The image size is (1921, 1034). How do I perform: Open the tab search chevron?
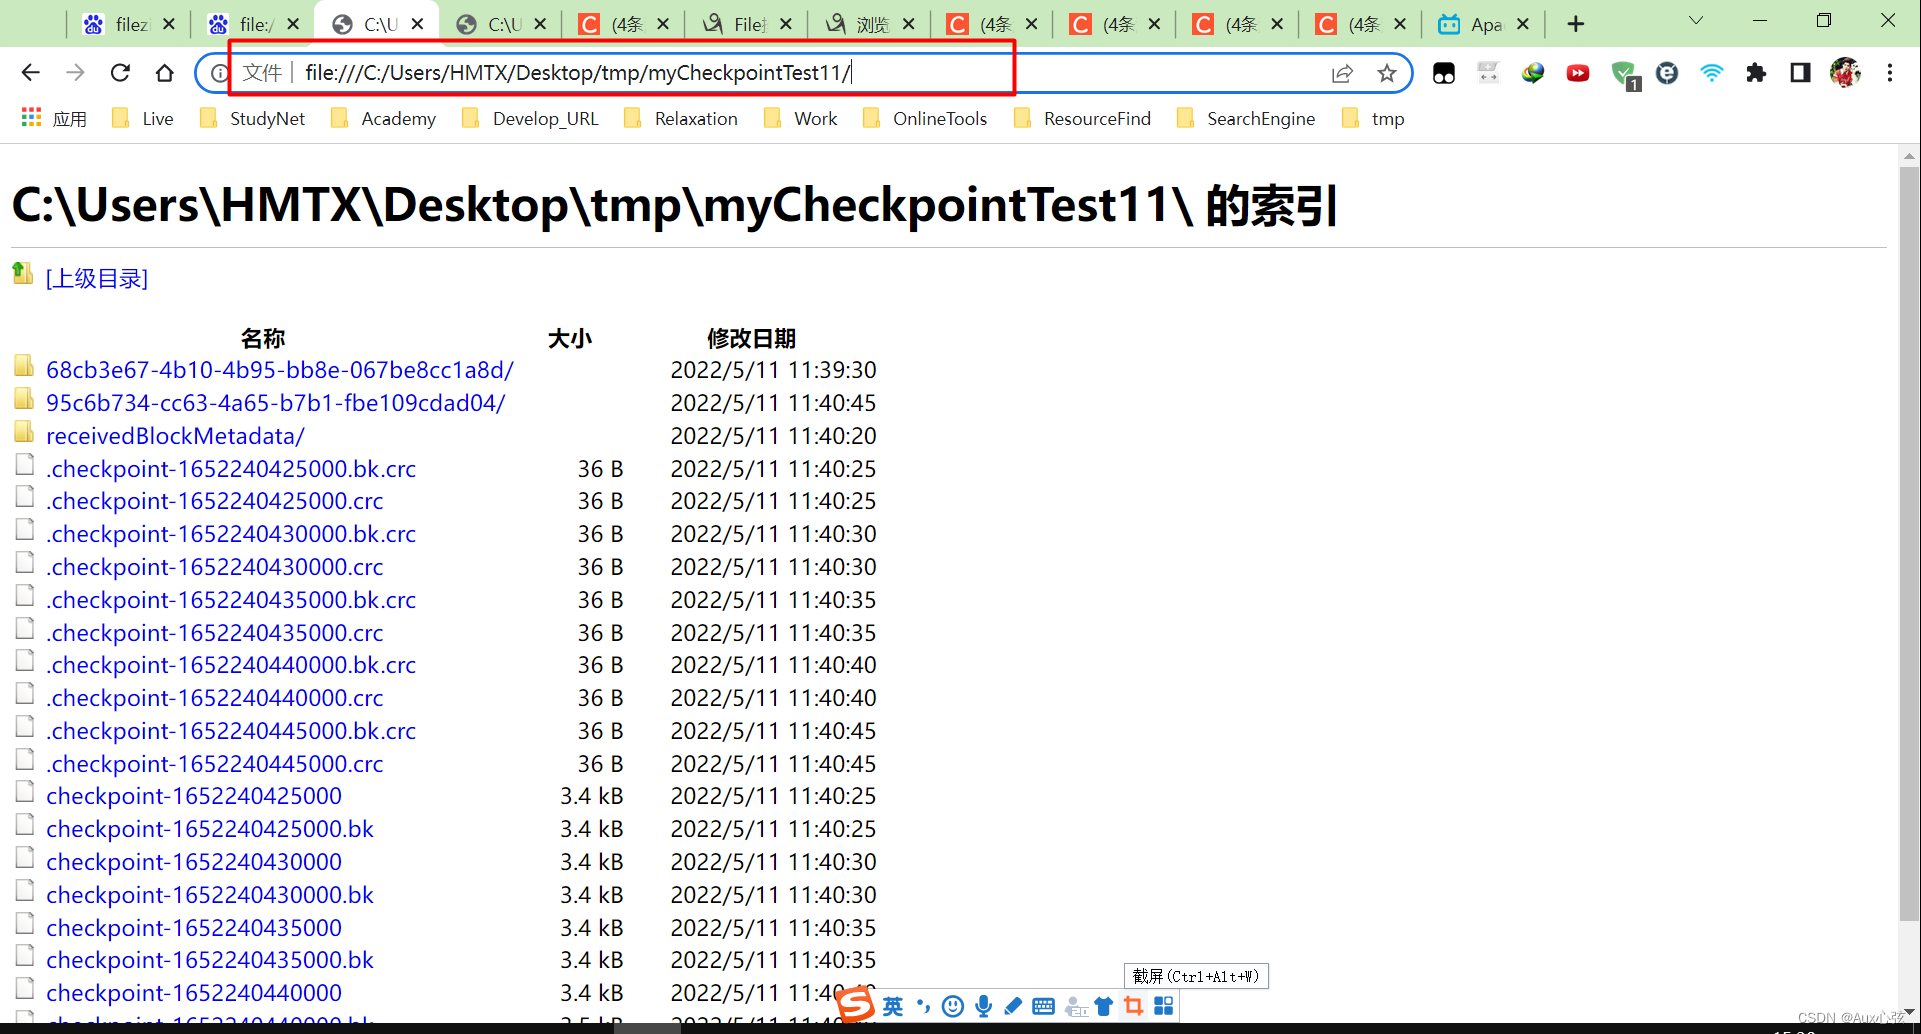click(1697, 20)
